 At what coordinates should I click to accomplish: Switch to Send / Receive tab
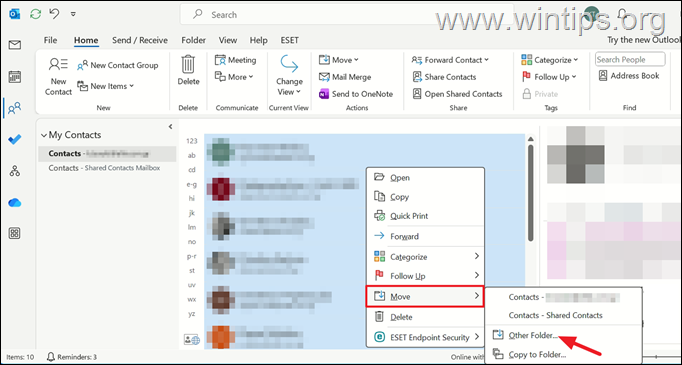click(x=140, y=40)
